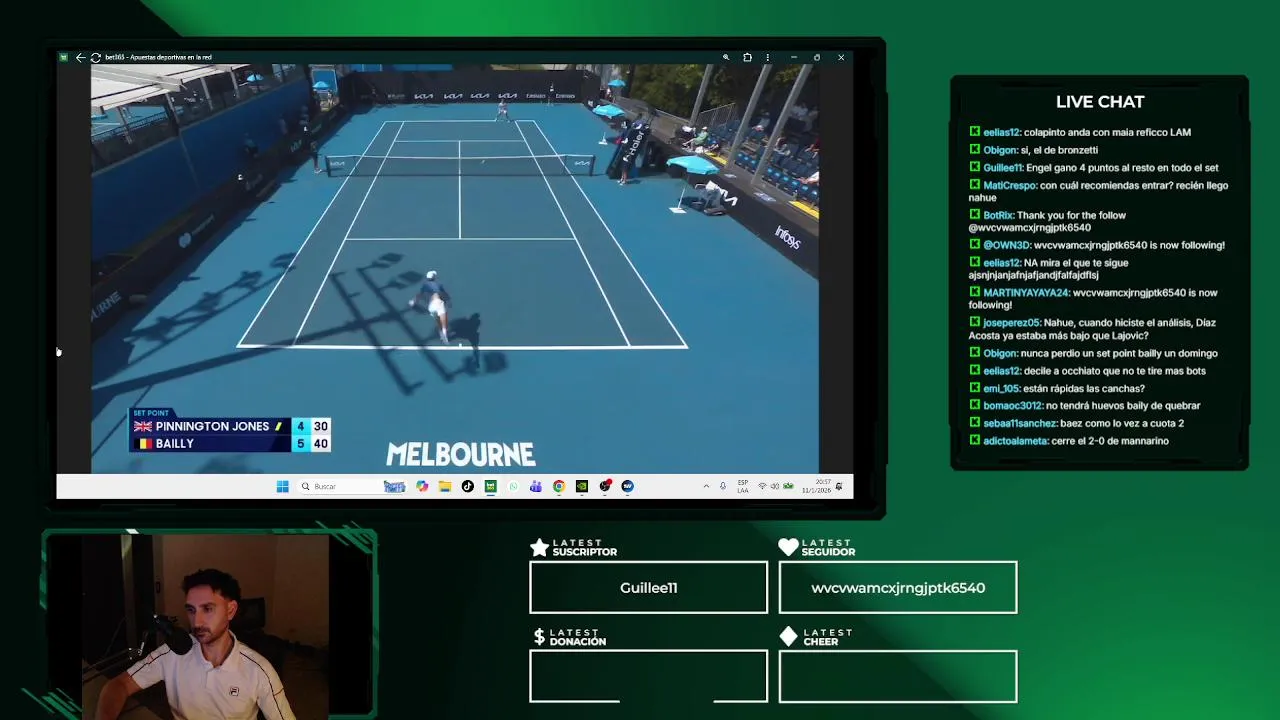The height and width of the screenshot is (720, 1280).
Task: Click username Obigon on the bronzetti message
Action: [x=1000, y=150]
